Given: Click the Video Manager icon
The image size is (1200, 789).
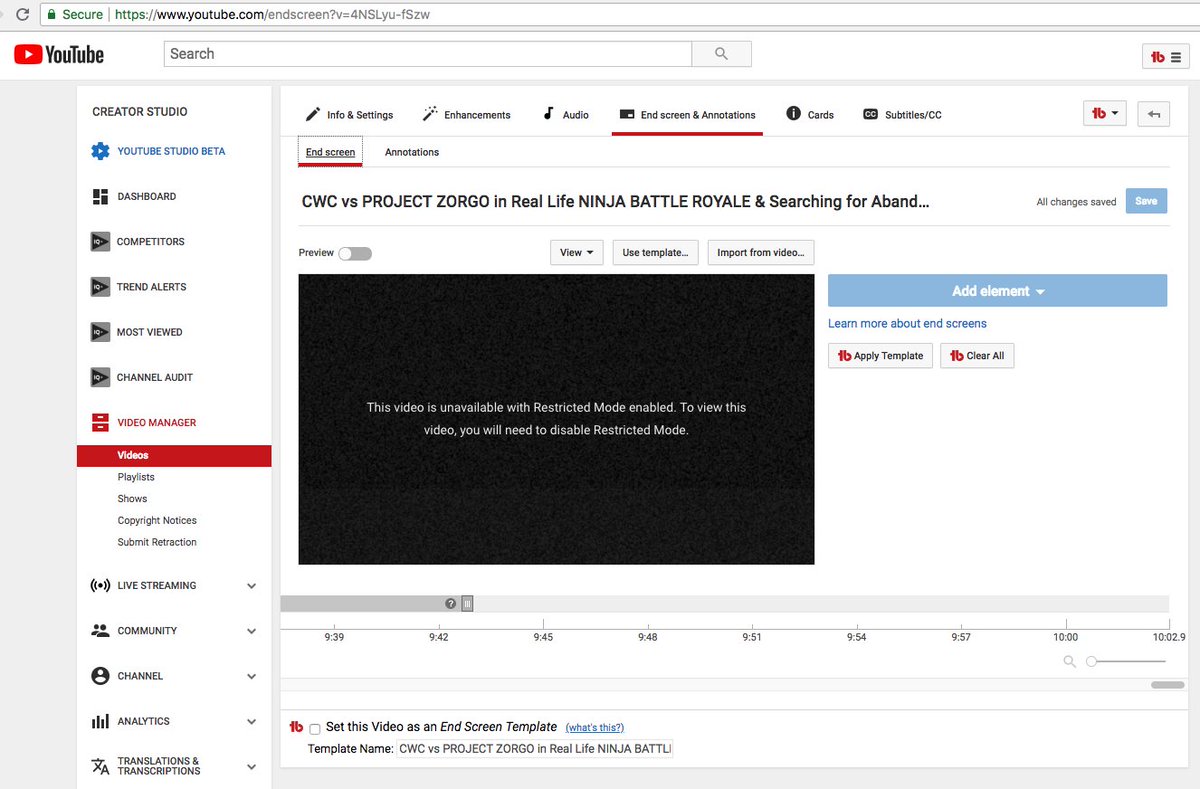Looking at the screenshot, I should pyautogui.click(x=100, y=422).
